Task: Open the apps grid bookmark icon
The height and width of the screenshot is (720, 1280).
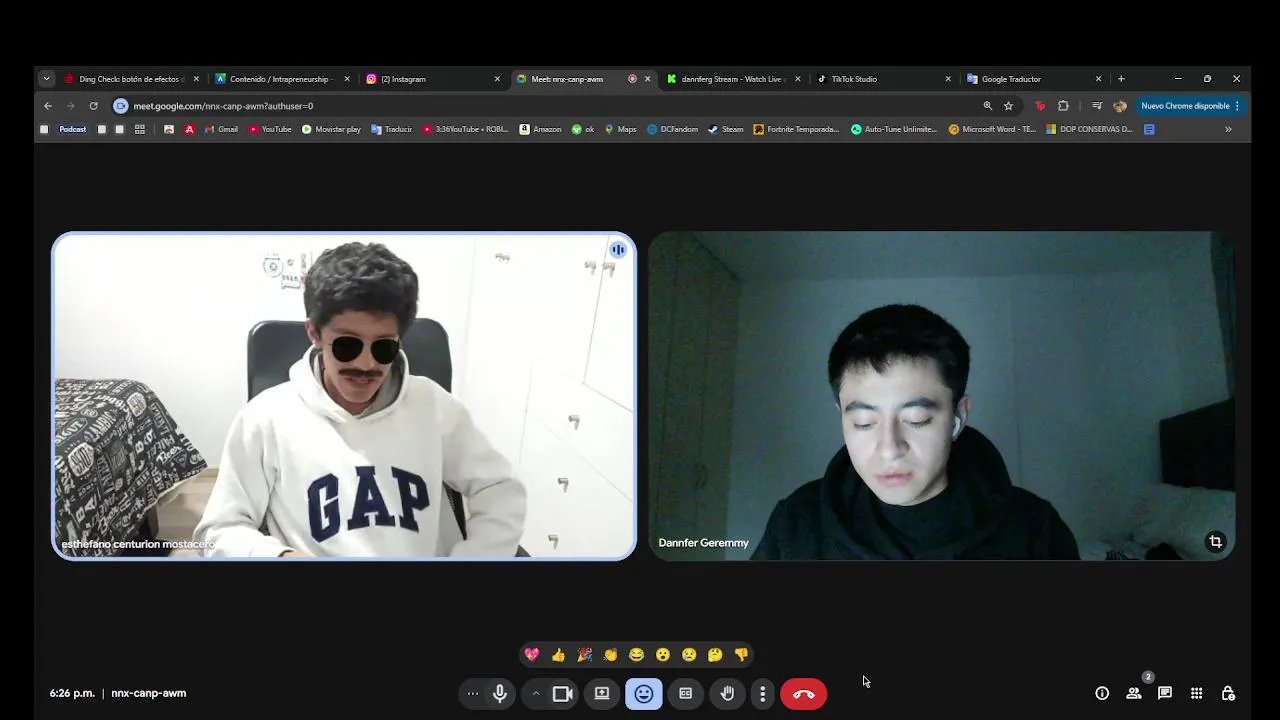Action: pyautogui.click(x=140, y=129)
